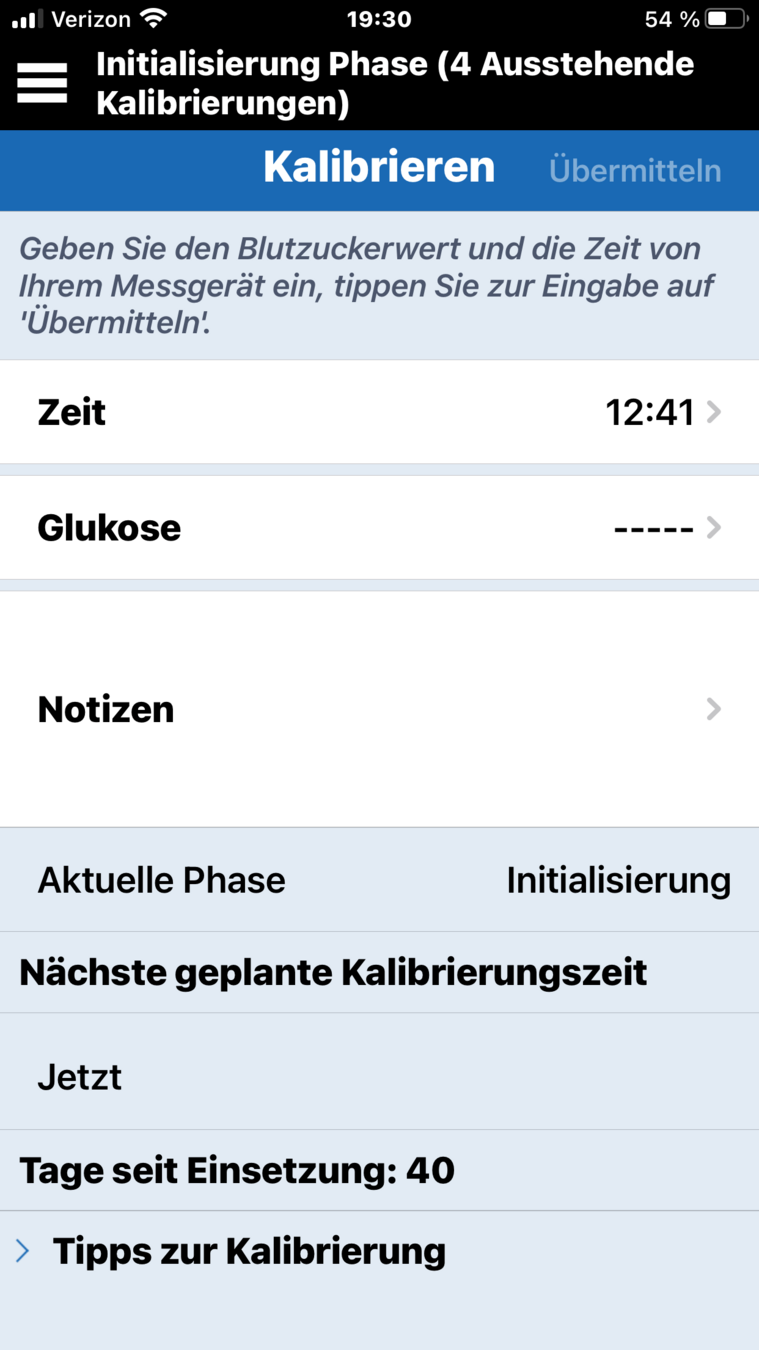Tap the chevron arrow in Notizen row
This screenshot has height=1350, width=759.
(x=713, y=709)
